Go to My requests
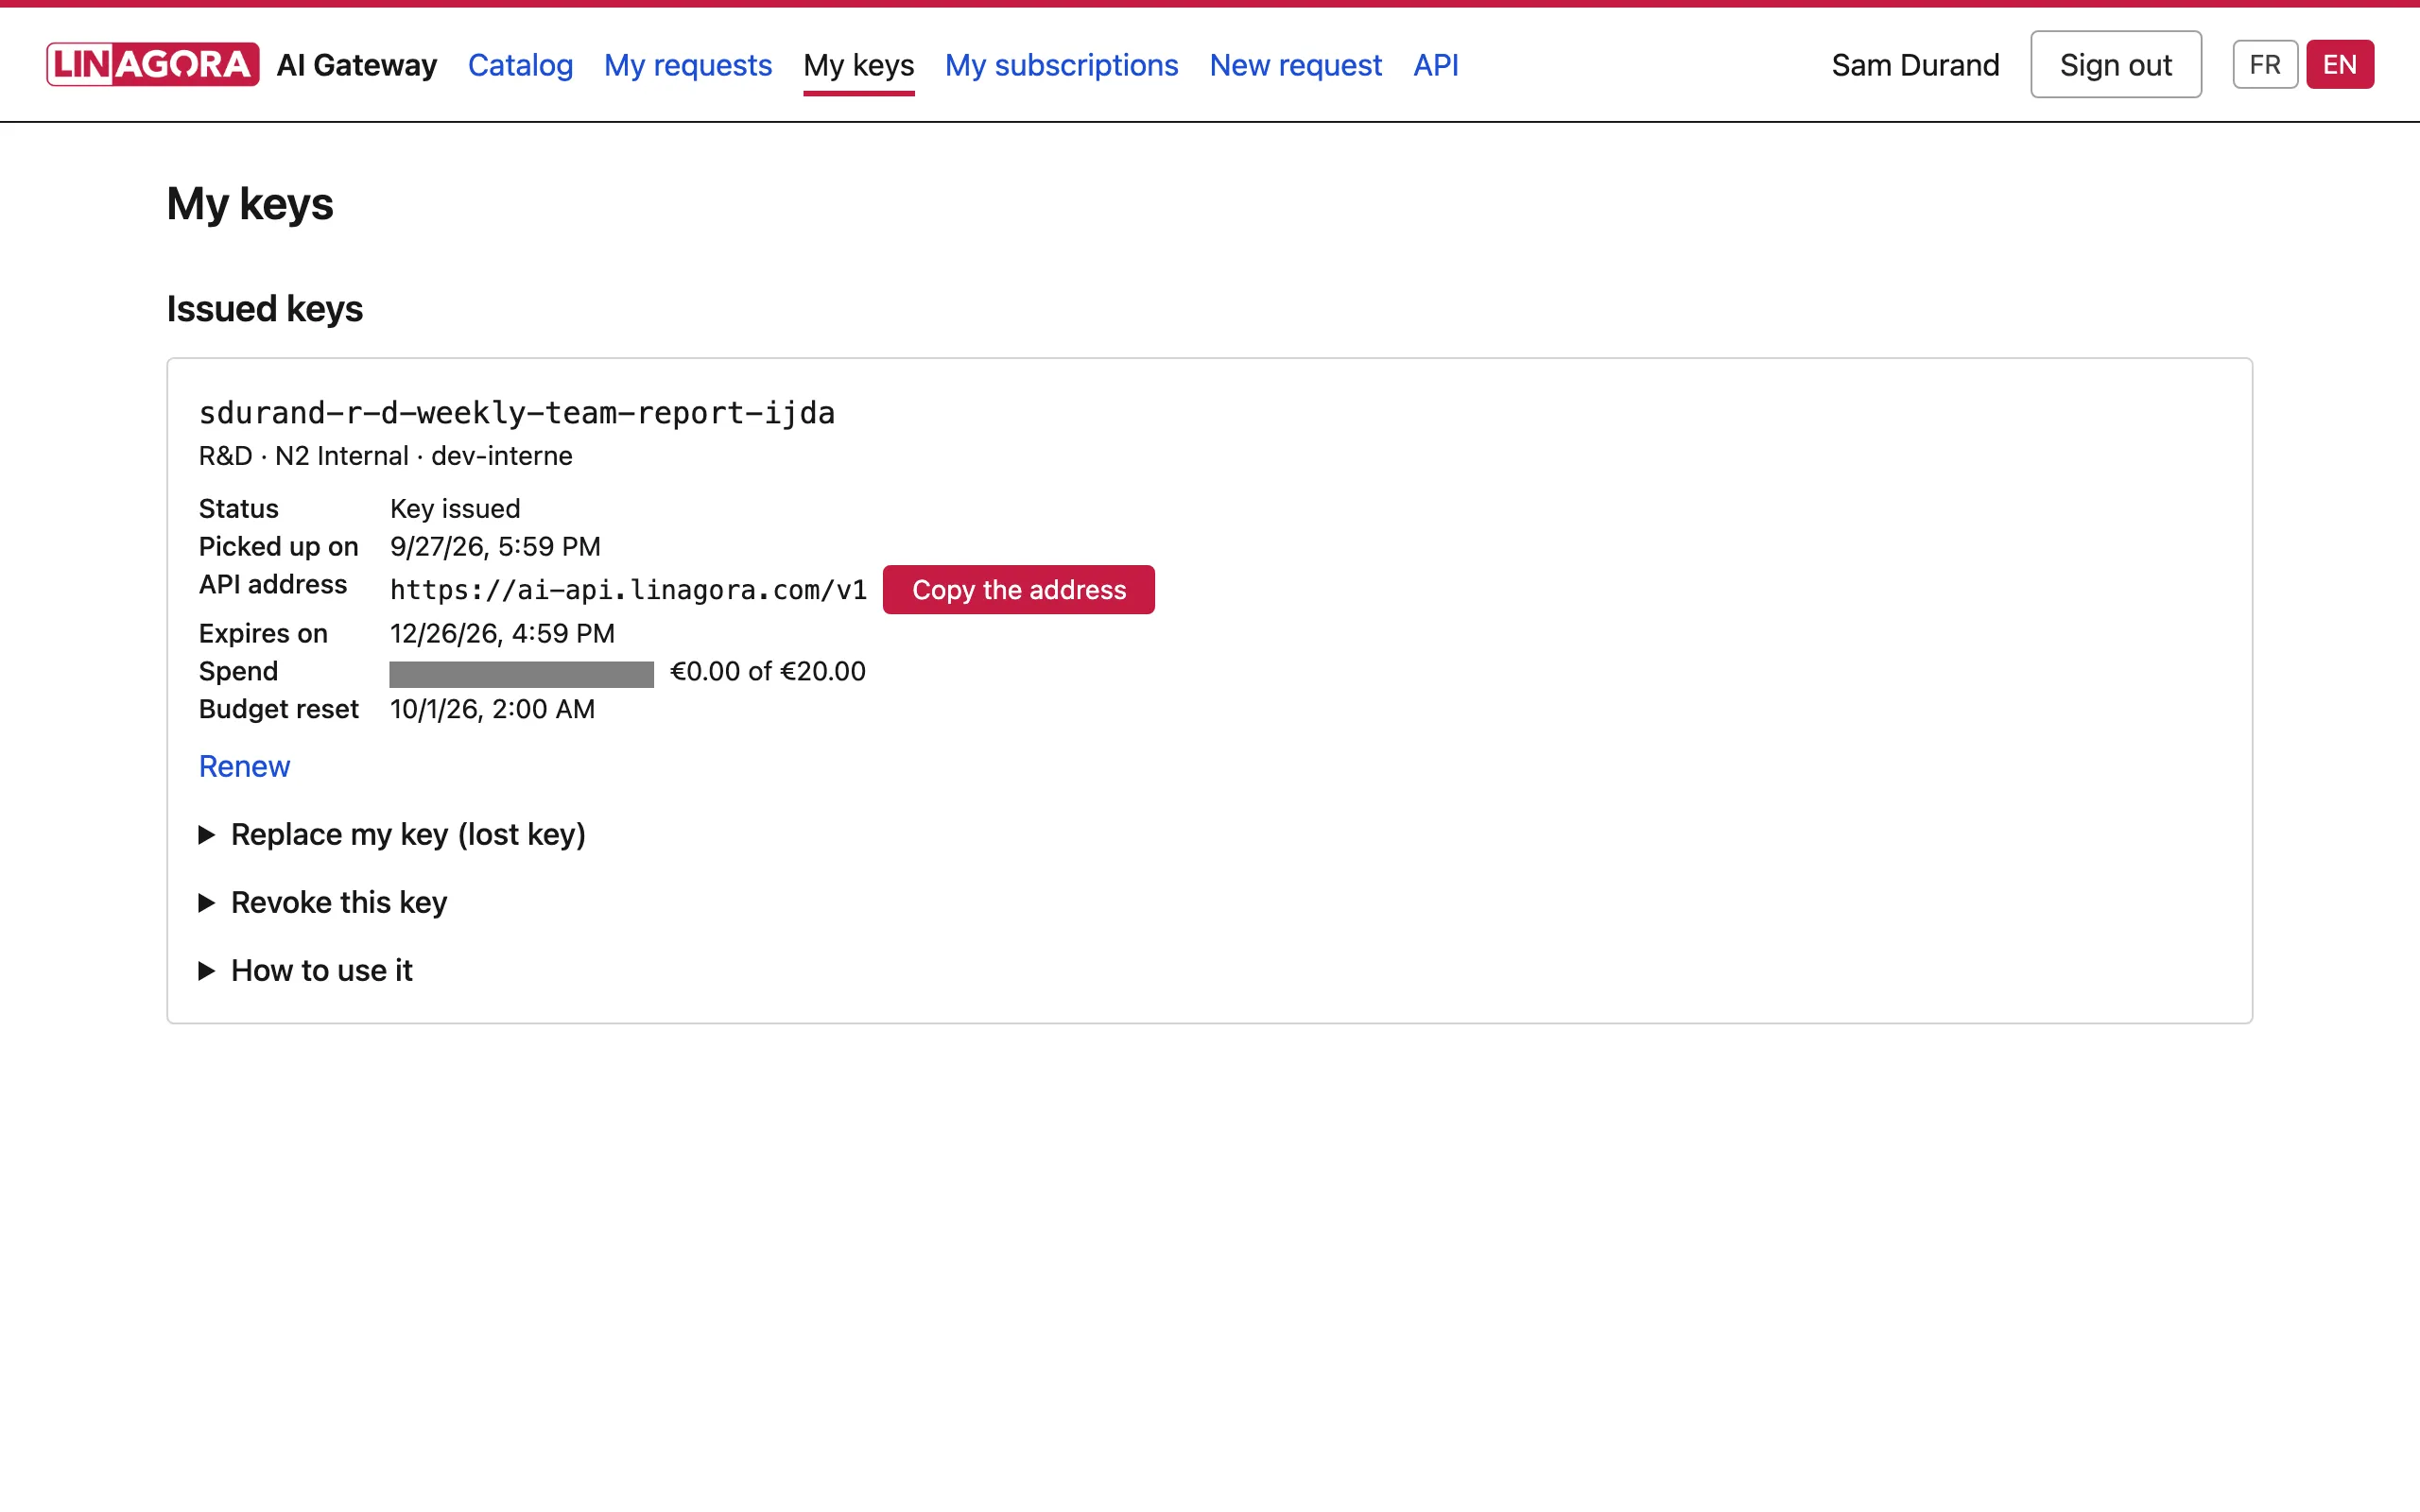The width and height of the screenshot is (2420, 1512). (x=688, y=65)
